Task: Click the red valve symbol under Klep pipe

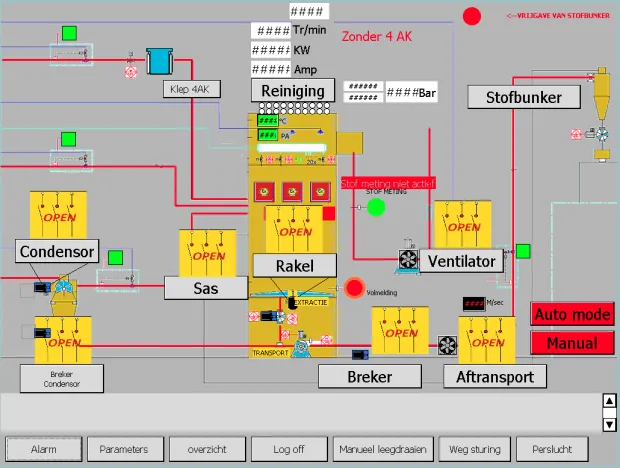Action: (131, 72)
